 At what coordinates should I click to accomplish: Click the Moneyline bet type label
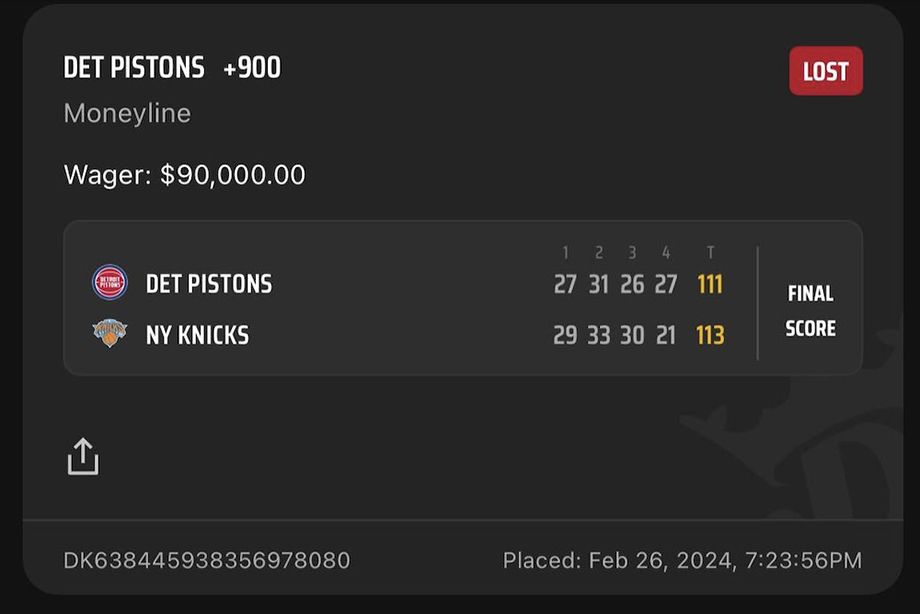point(127,113)
